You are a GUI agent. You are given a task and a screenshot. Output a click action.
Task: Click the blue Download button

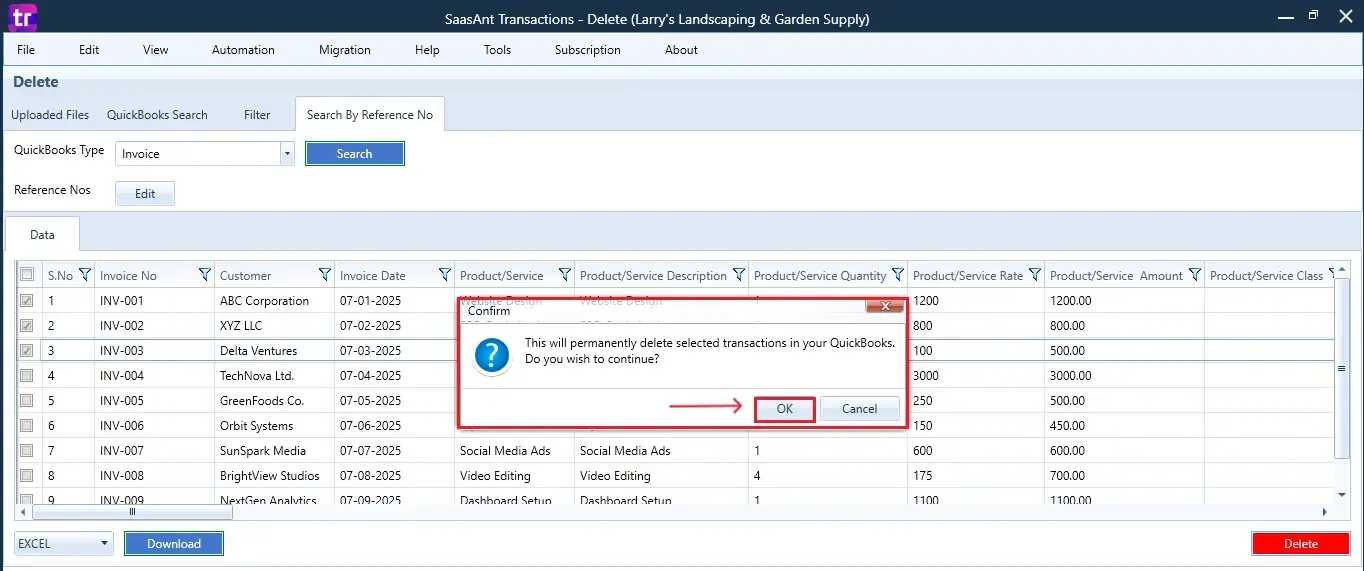tap(174, 544)
